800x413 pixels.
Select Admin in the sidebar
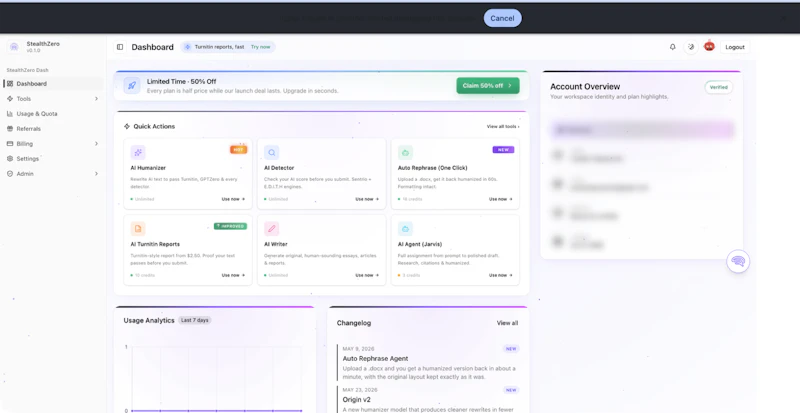(53, 174)
